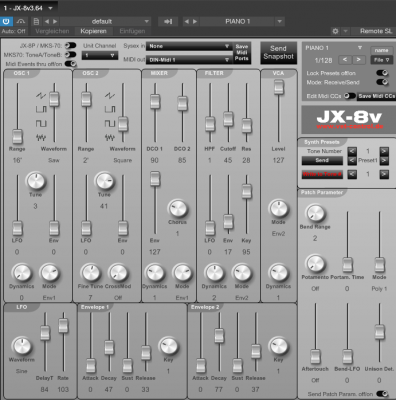Click the preset file page icon
The width and height of the screenshot is (396, 400).
36,22
